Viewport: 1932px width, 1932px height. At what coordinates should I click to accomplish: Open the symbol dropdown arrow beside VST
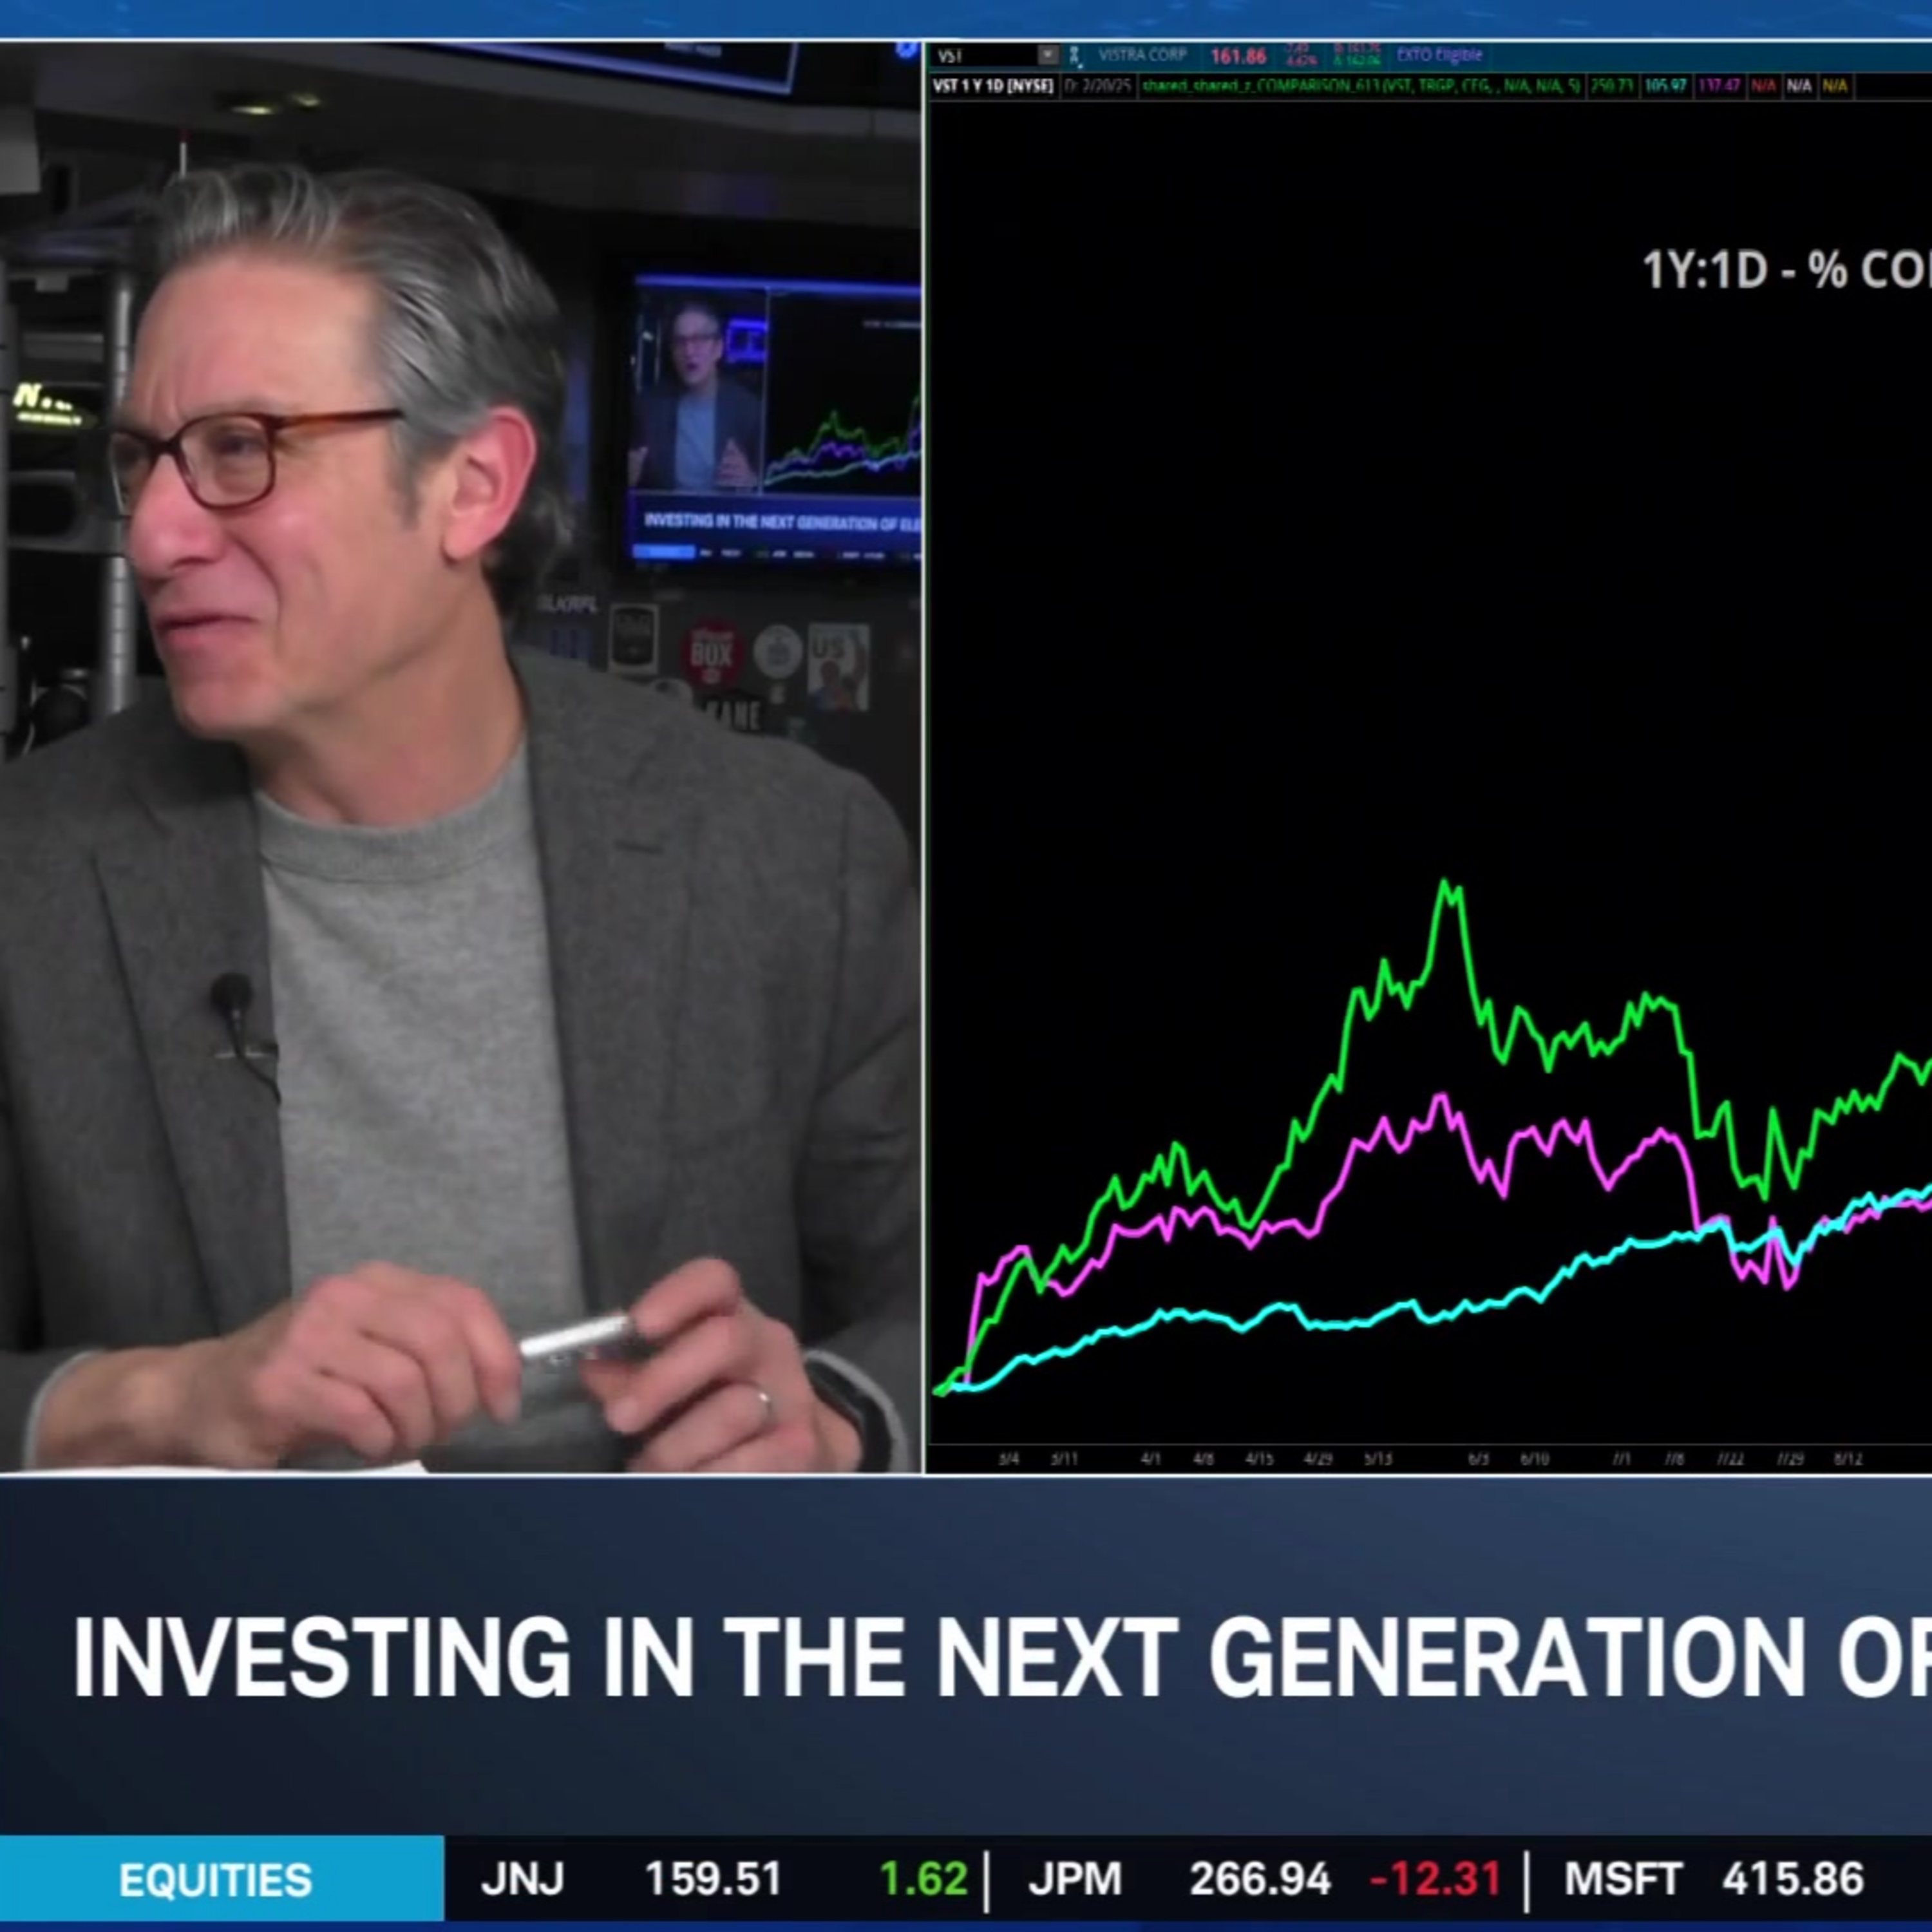1047,56
